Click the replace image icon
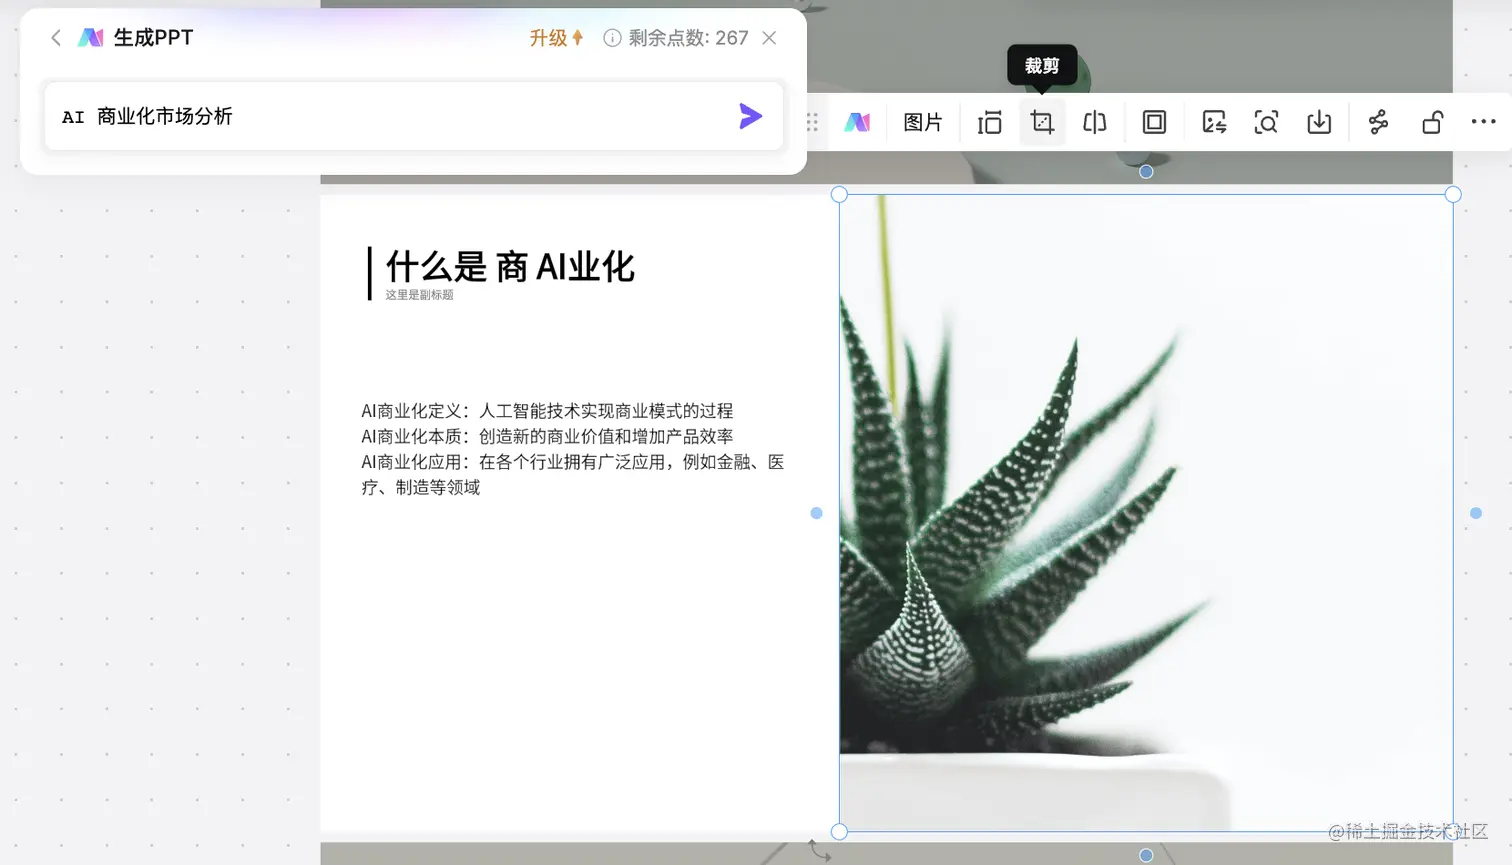The height and width of the screenshot is (865, 1512). point(1213,121)
